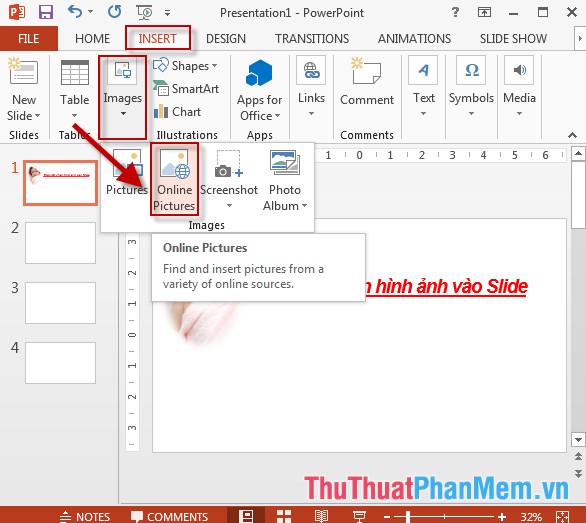Click the Save icon in quick access toolbar
The image size is (586, 523).
tap(46, 12)
